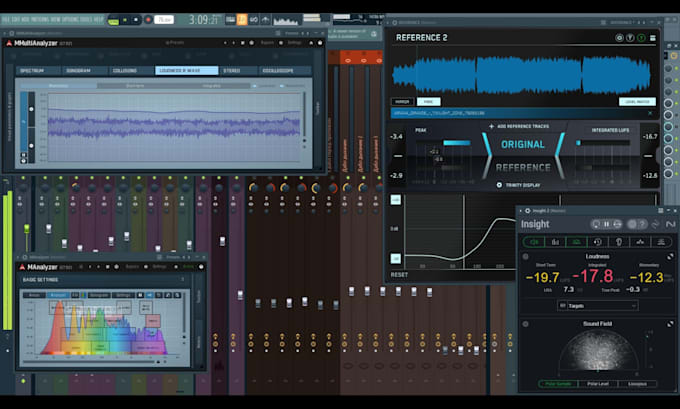
Task: Click the master track green fader
Action: (x=26, y=228)
